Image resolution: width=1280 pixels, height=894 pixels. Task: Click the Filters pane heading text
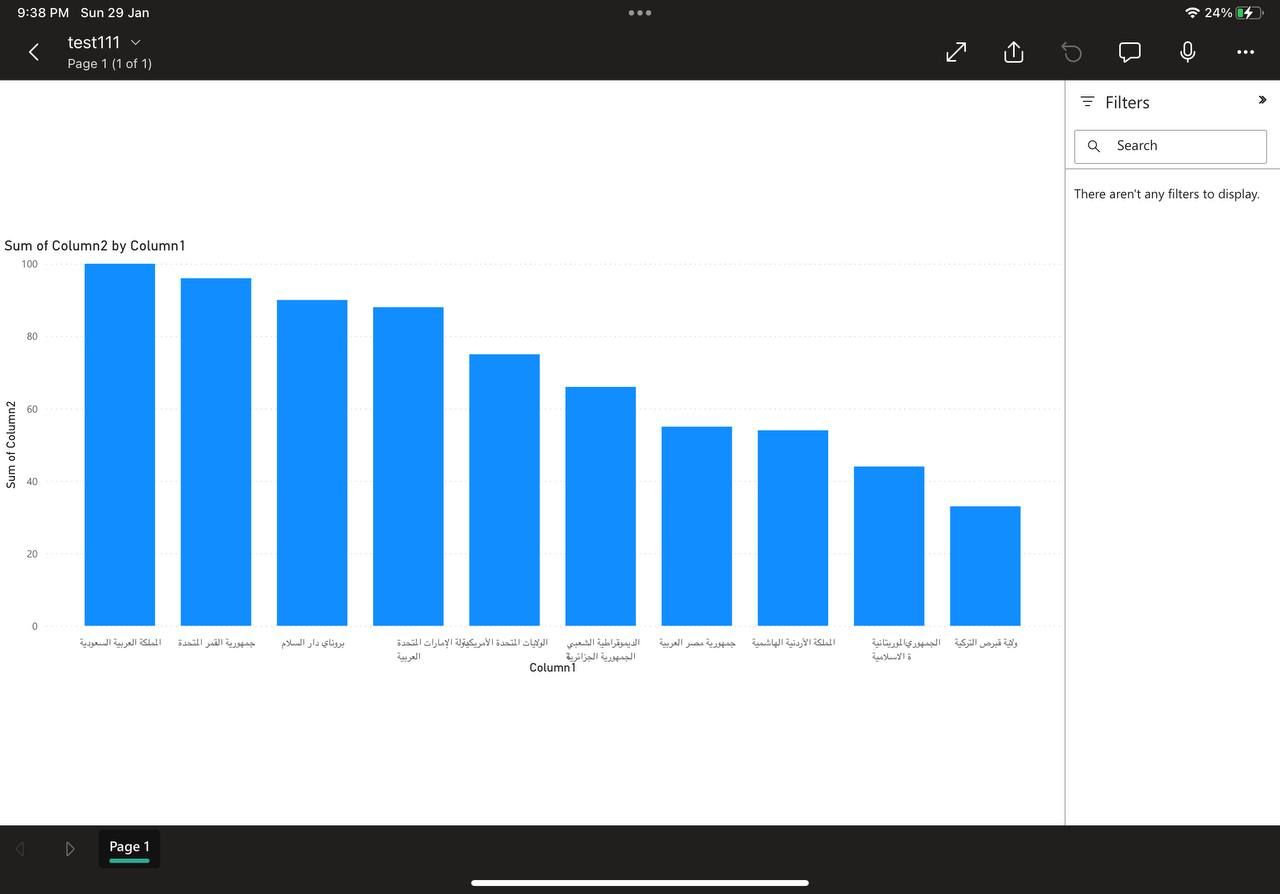1127,102
